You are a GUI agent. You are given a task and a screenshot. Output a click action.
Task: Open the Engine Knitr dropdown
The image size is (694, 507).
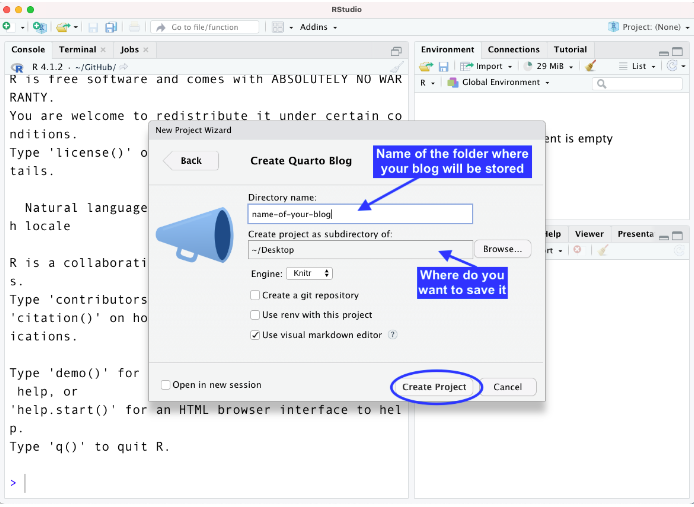click(x=309, y=273)
